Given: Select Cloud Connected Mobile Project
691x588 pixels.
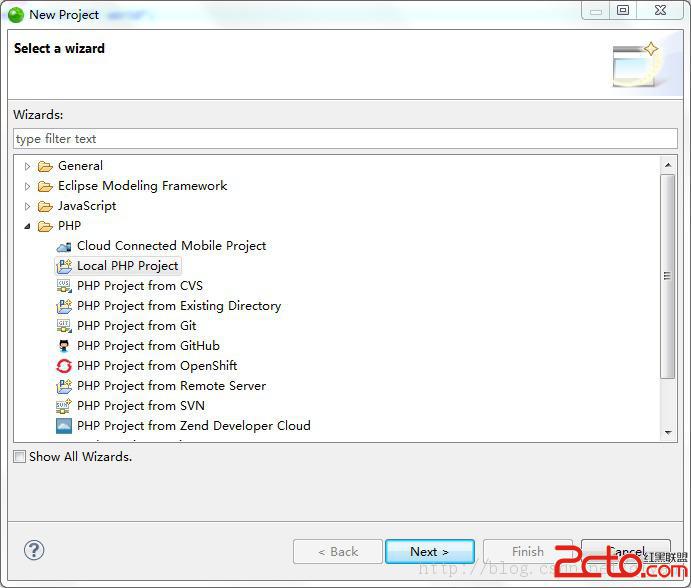Looking at the screenshot, I should pos(171,246).
